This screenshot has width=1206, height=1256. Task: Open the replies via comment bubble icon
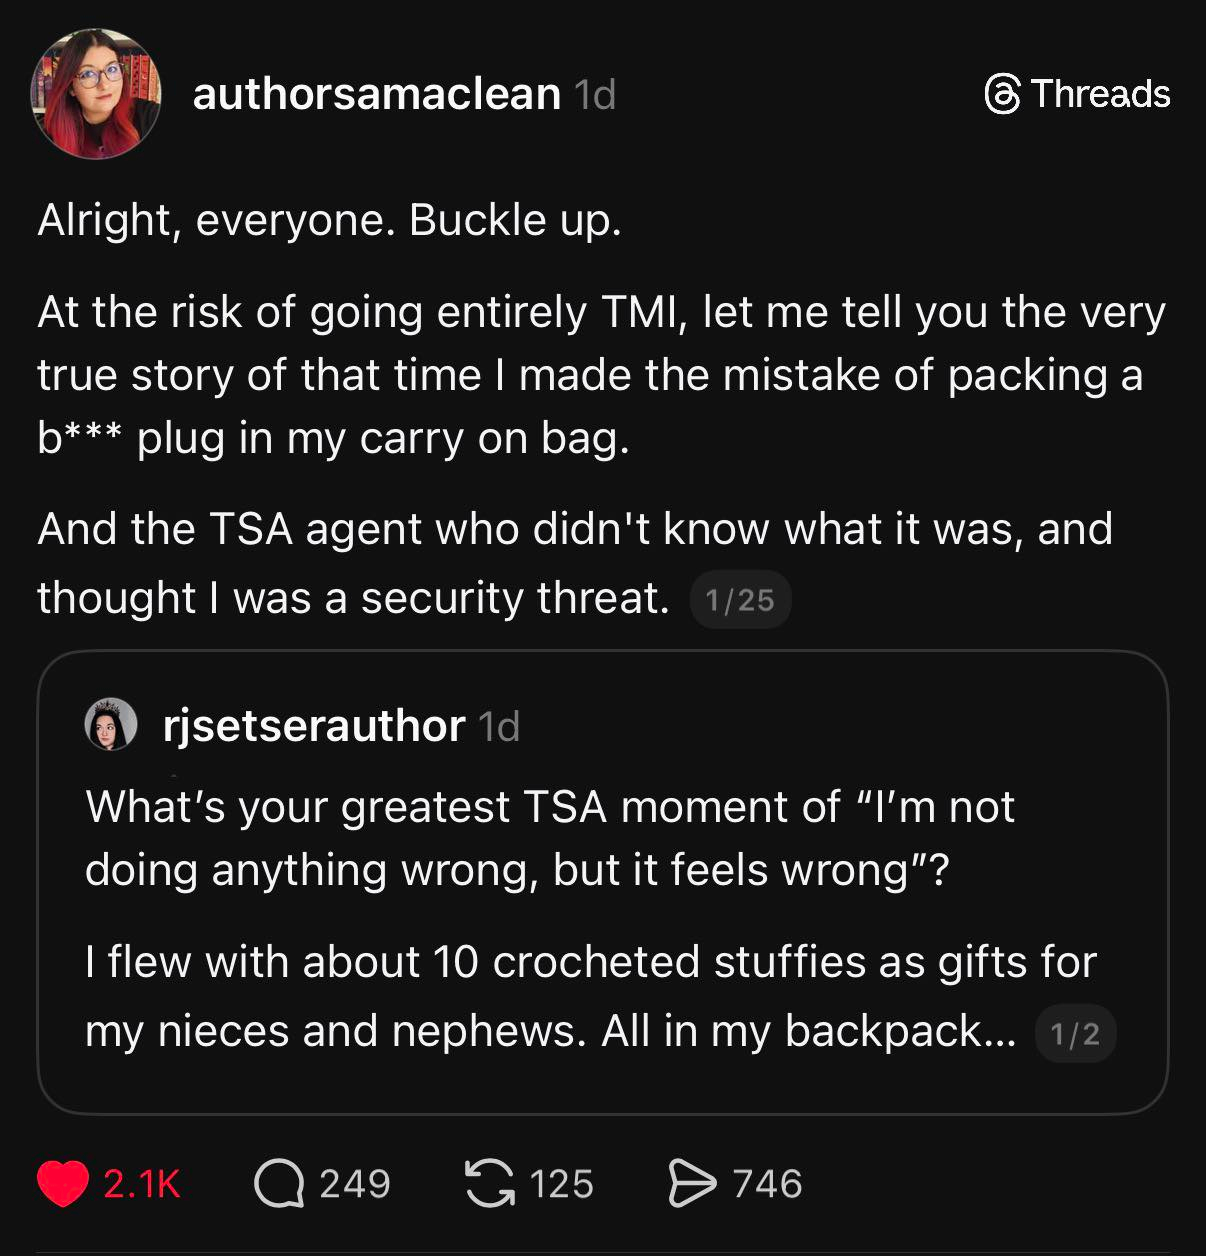(x=279, y=1184)
